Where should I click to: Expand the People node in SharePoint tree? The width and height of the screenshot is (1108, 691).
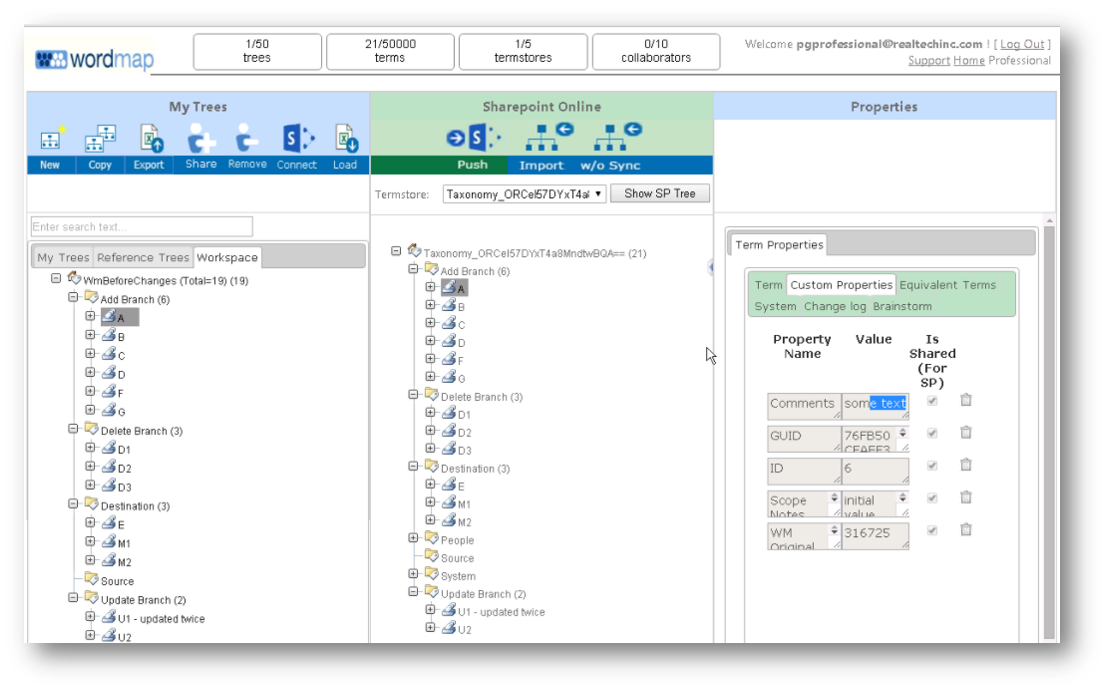[414, 539]
